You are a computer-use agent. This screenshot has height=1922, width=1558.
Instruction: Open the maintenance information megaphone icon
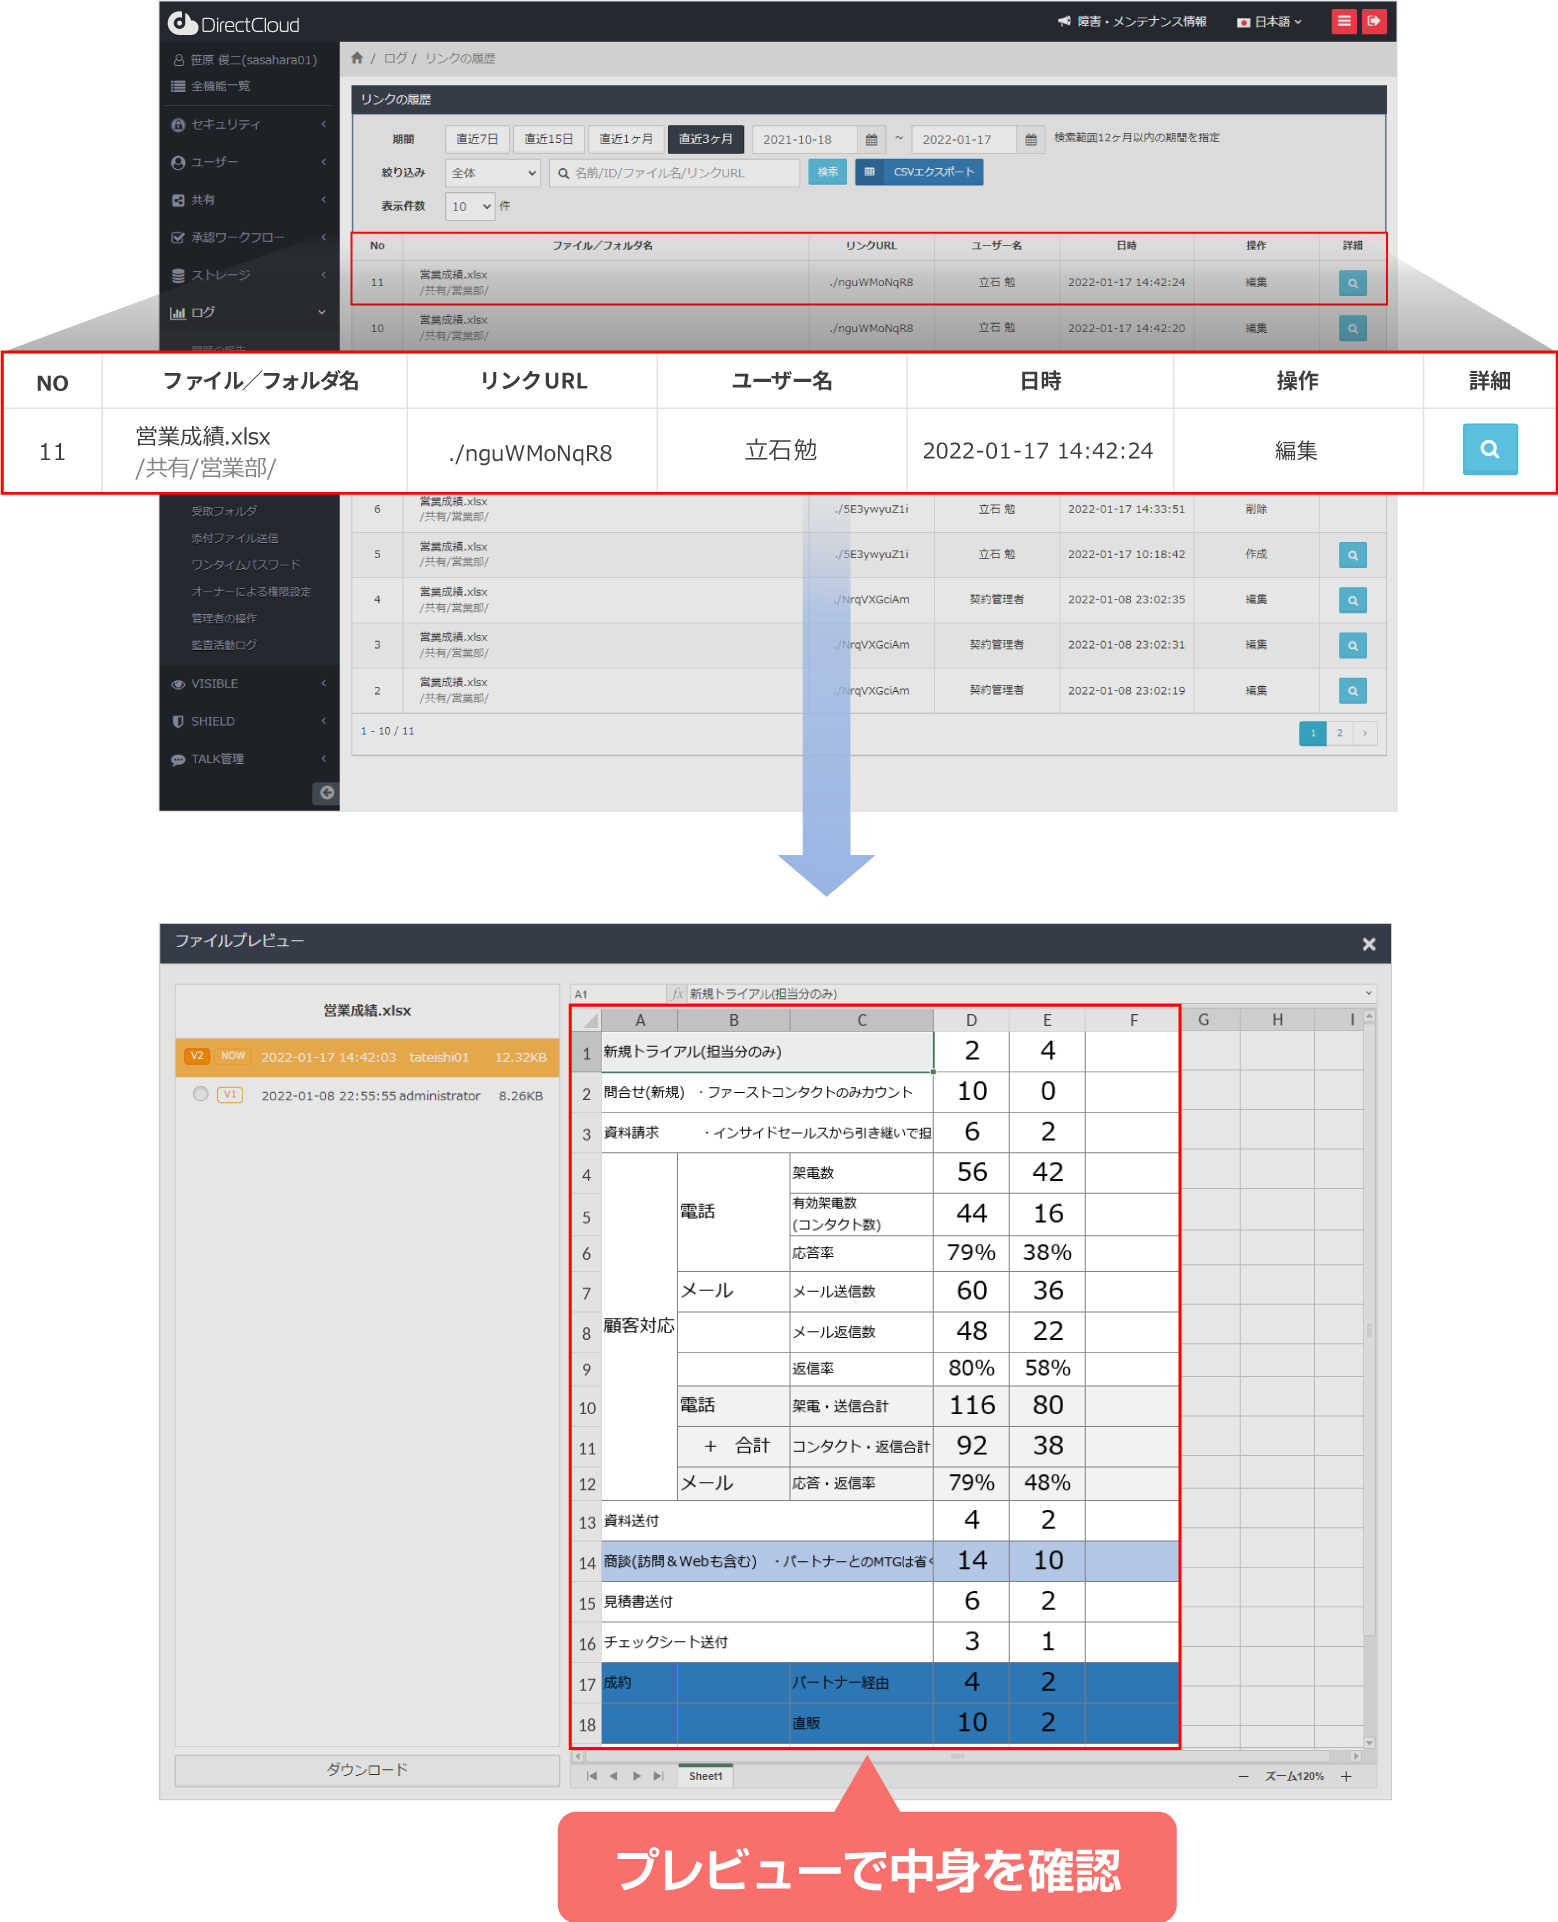pyautogui.click(x=1064, y=21)
